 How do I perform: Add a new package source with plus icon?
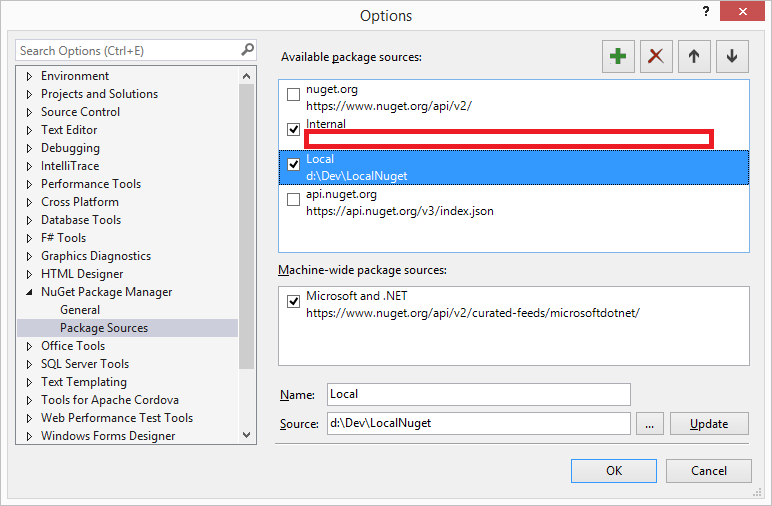tap(618, 57)
